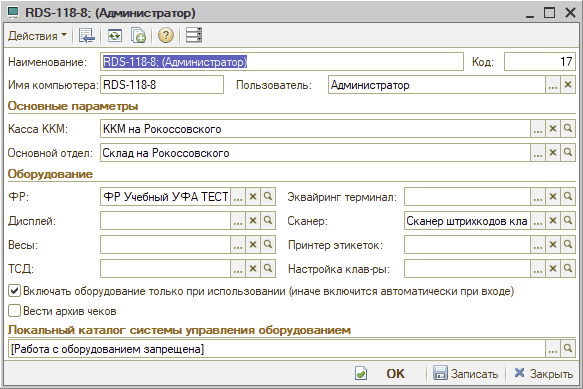Clear the Основной отдел field
This screenshot has height=389, width=583.
553,153
